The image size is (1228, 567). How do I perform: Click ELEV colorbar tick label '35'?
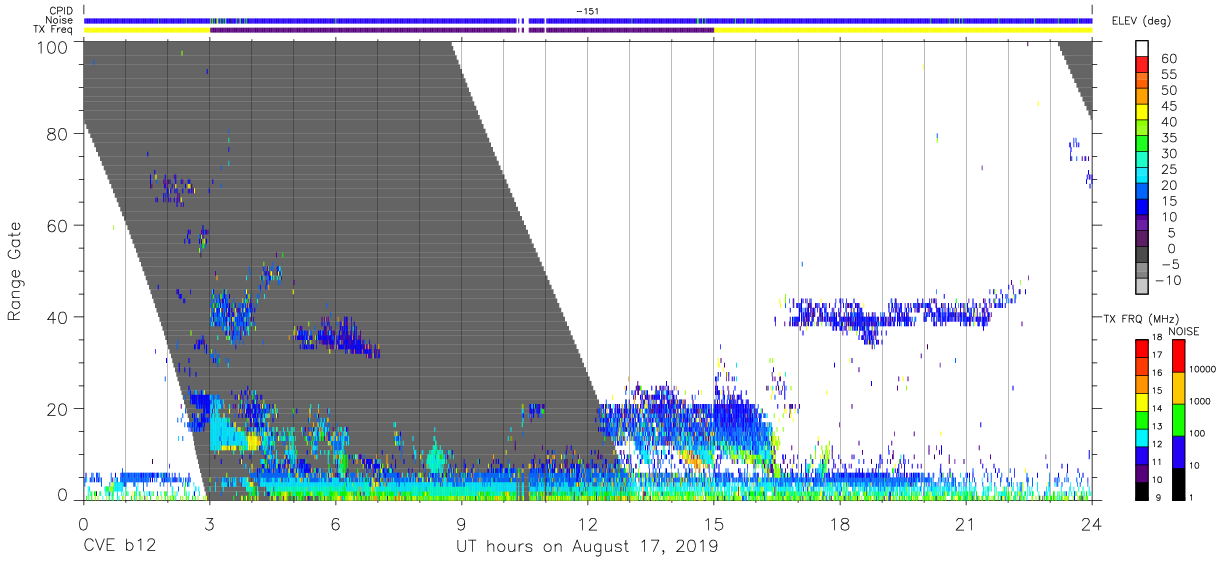[x=1167, y=138]
